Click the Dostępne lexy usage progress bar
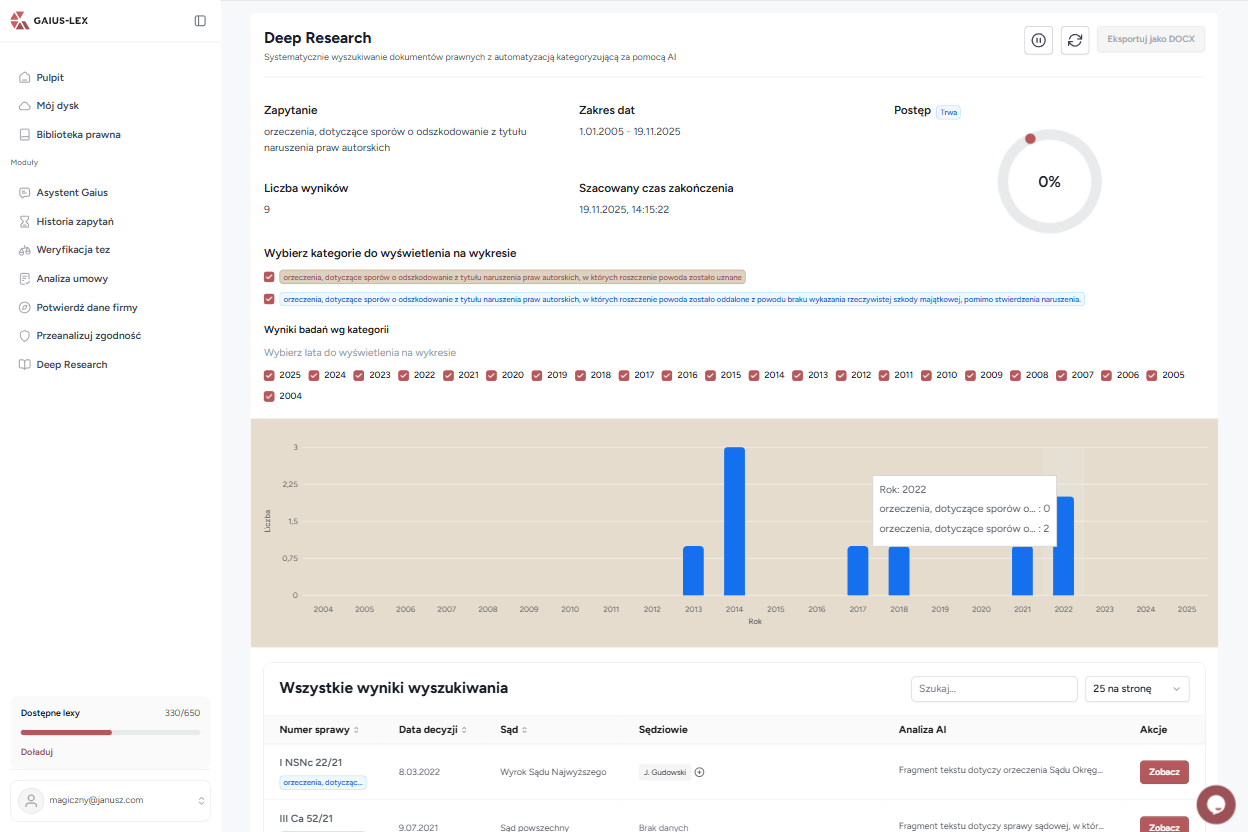Viewport: 1248px width, 832px height. (x=110, y=732)
